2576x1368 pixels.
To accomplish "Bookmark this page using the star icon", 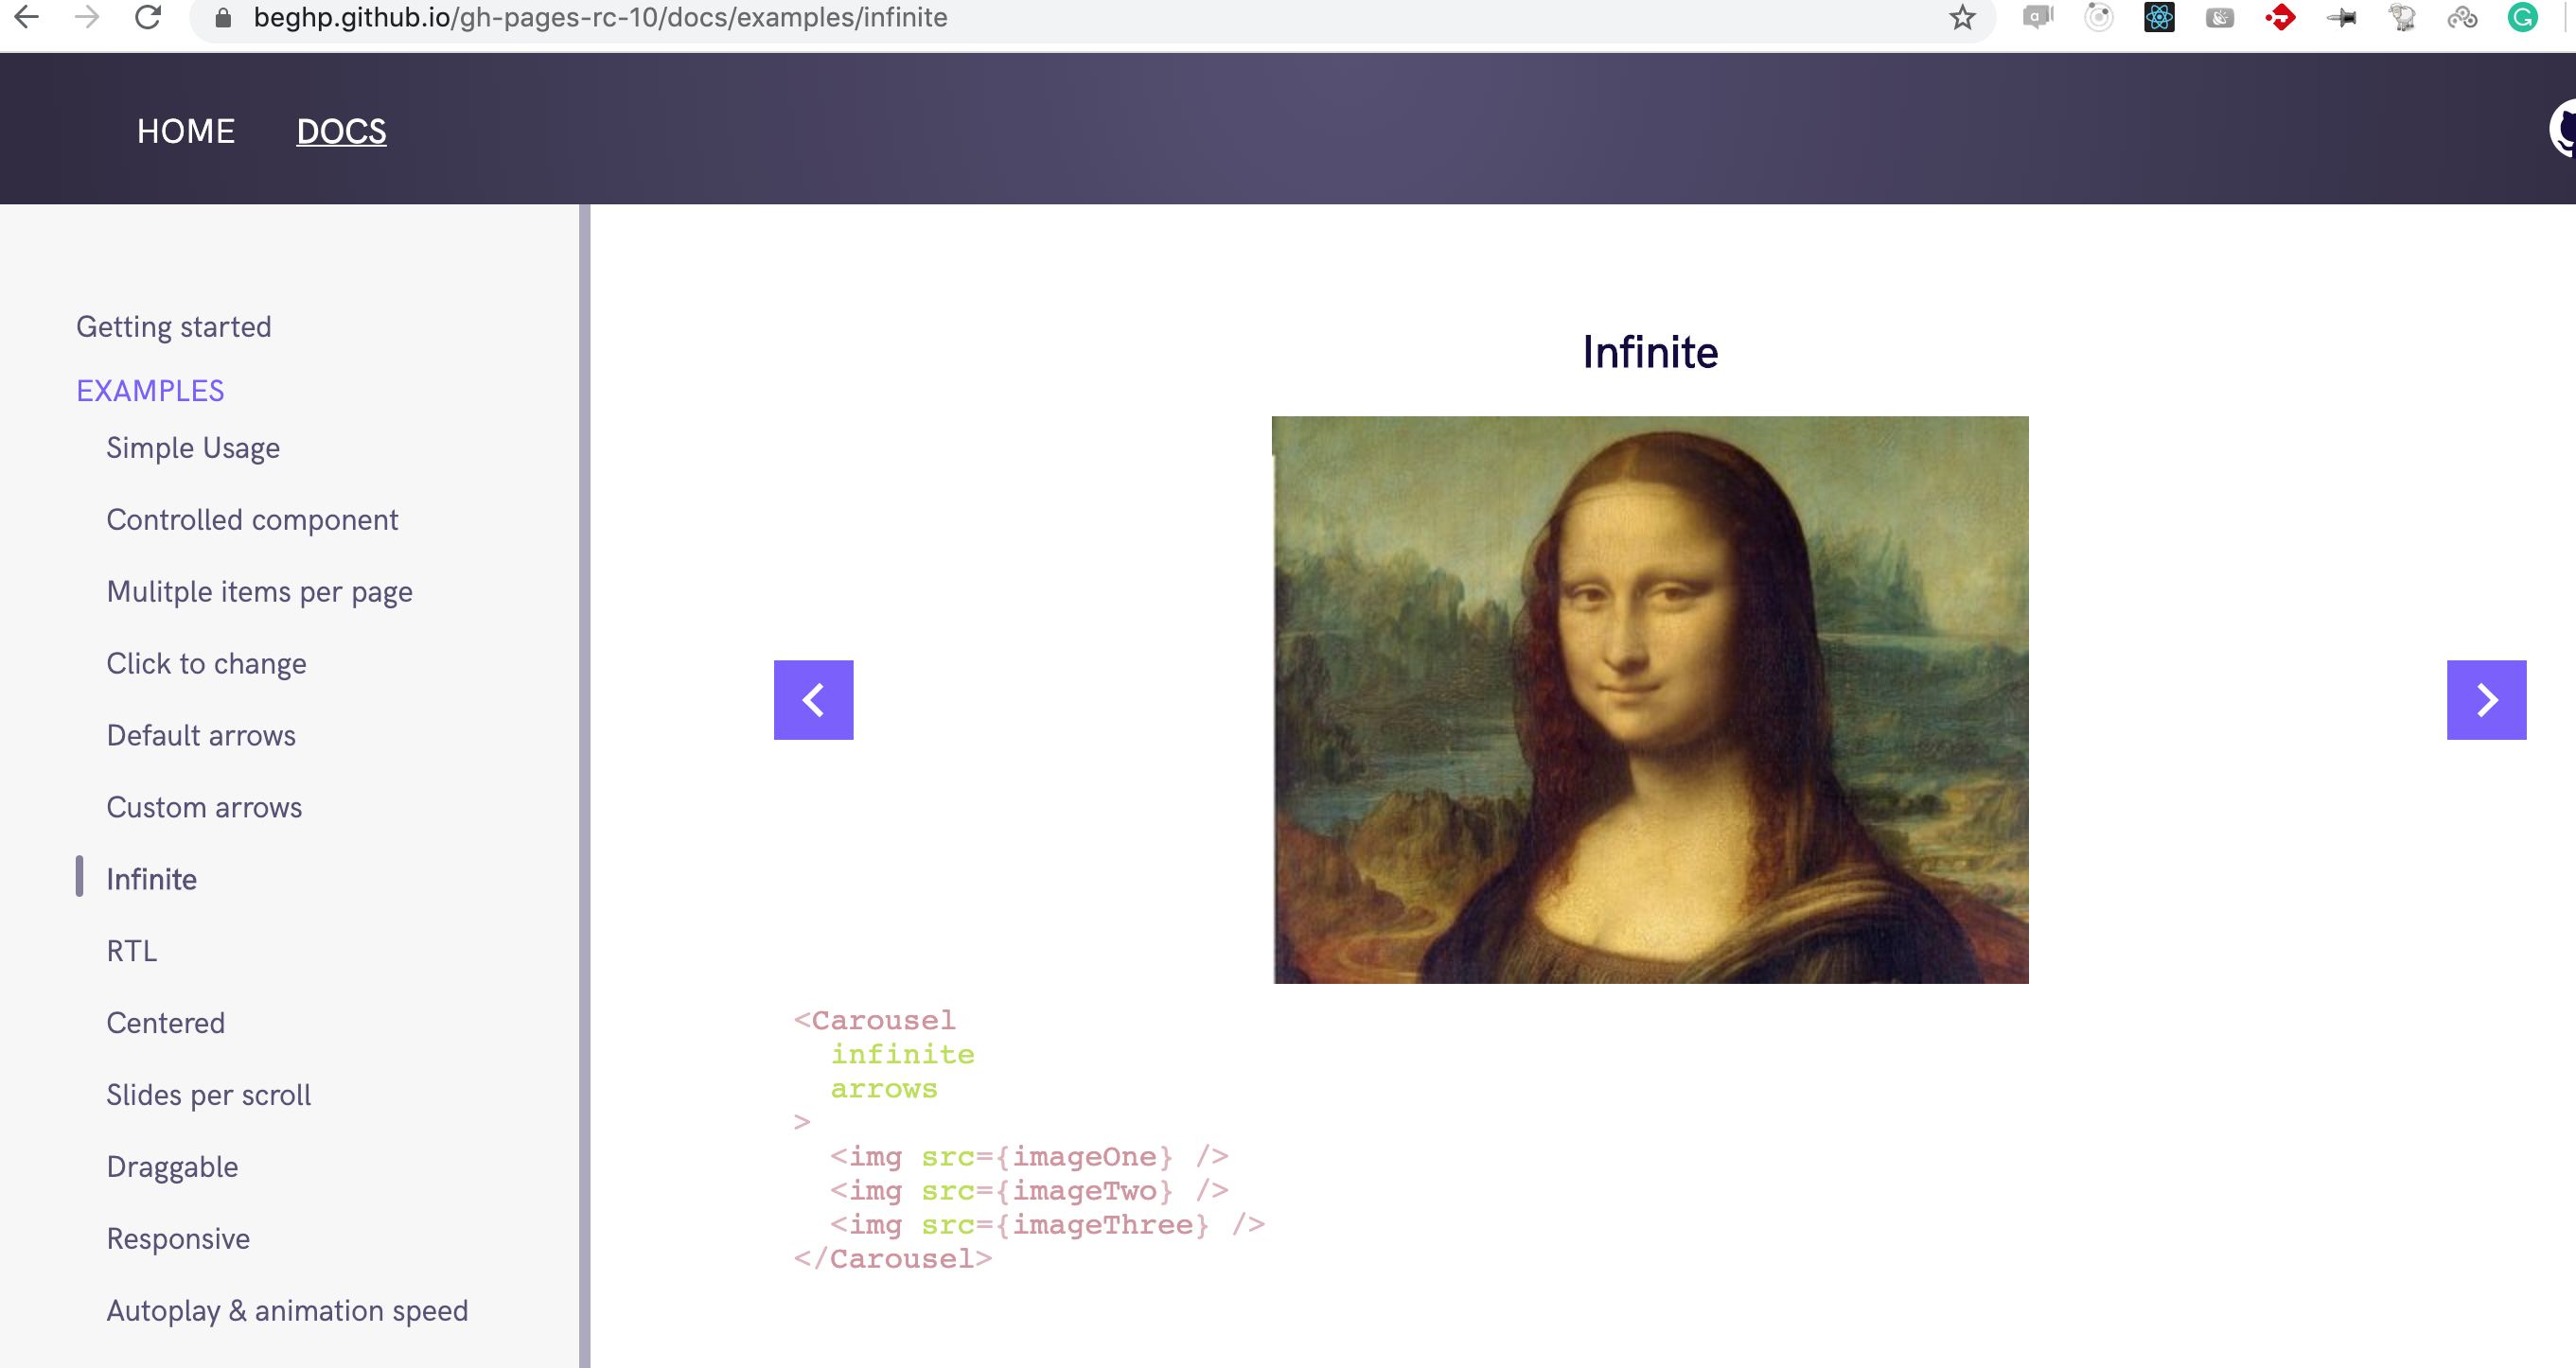I will click(x=1963, y=17).
